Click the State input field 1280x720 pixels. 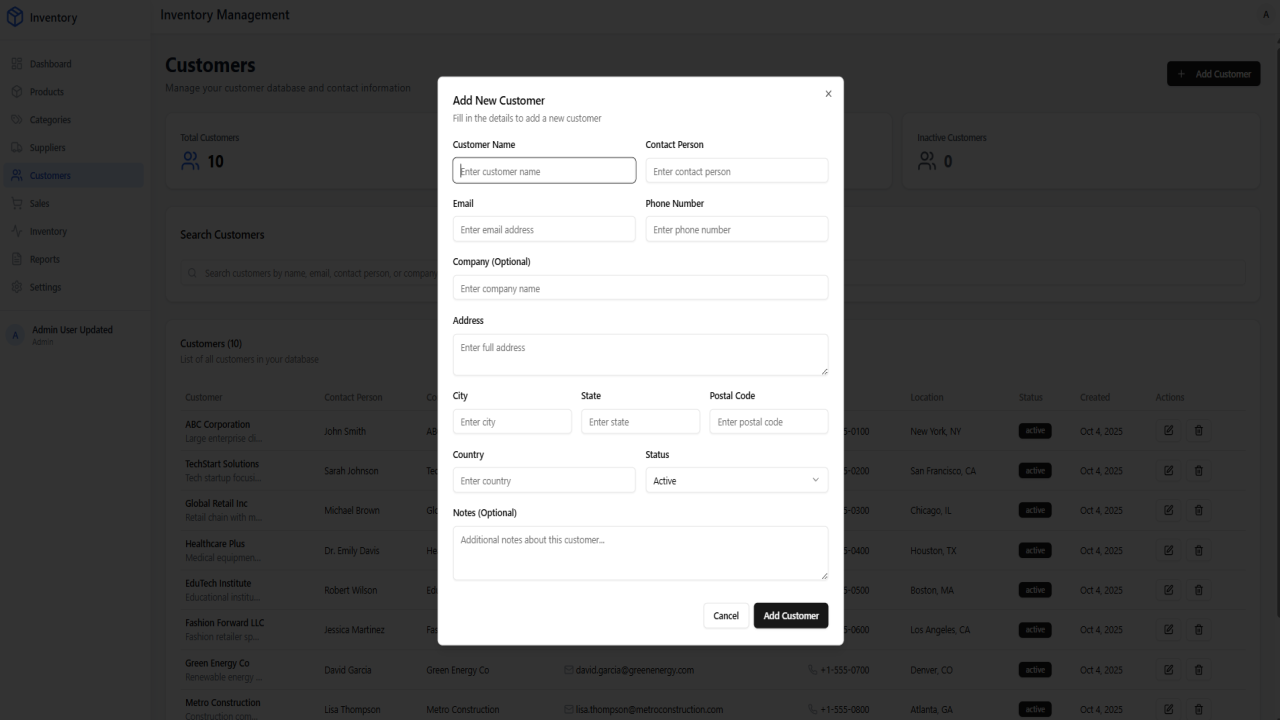[641, 422]
